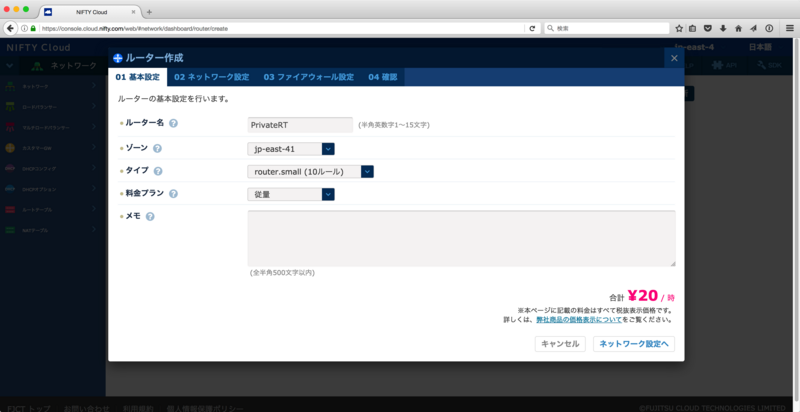Open the jp-east-4 region selector
The width and height of the screenshot is (800, 412).
click(x=696, y=47)
